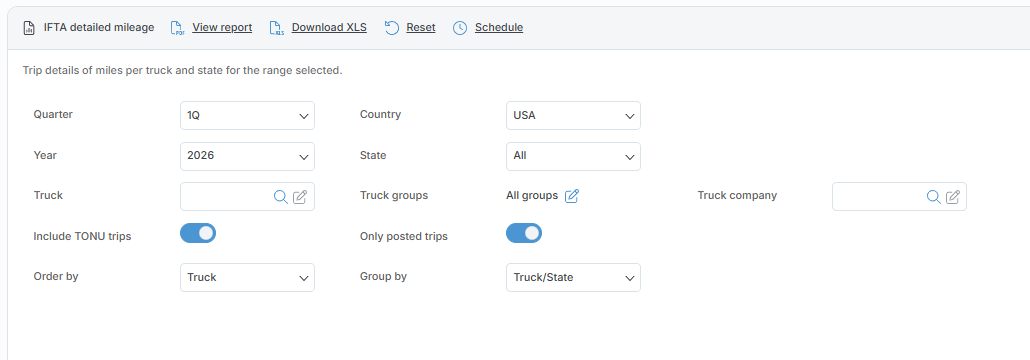
Task: Toggle the Only posted trips switch
Action: pyautogui.click(x=524, y=233)
